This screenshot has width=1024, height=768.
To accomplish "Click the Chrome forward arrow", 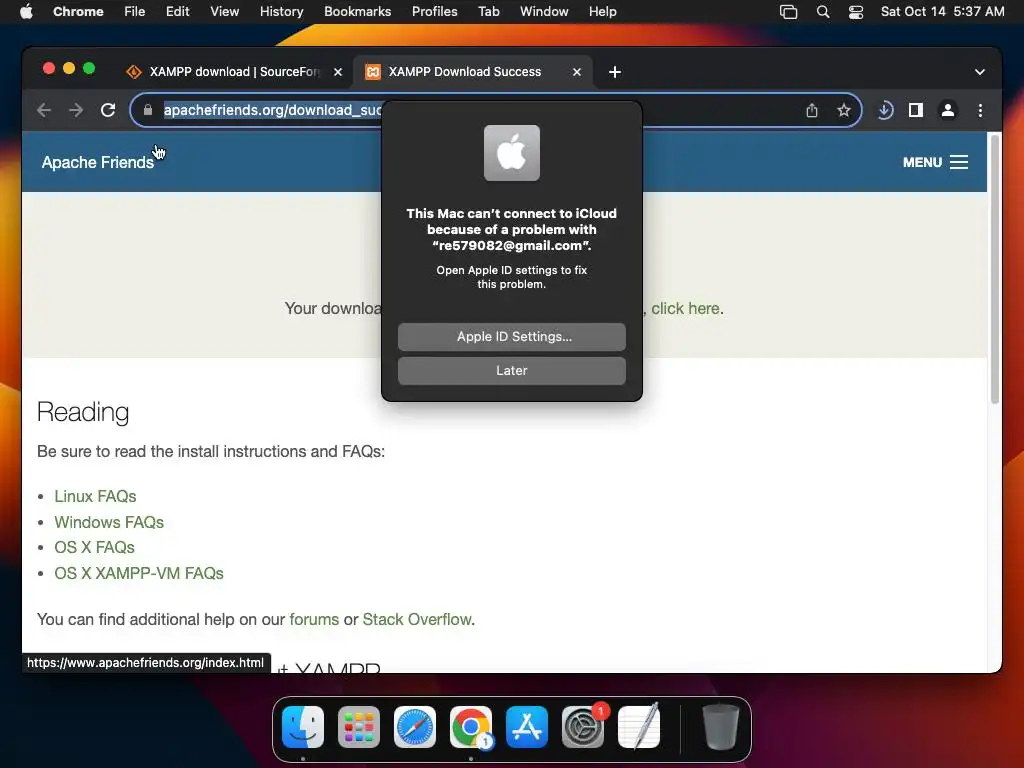I will pyautogui.click(x=76, y=110).
